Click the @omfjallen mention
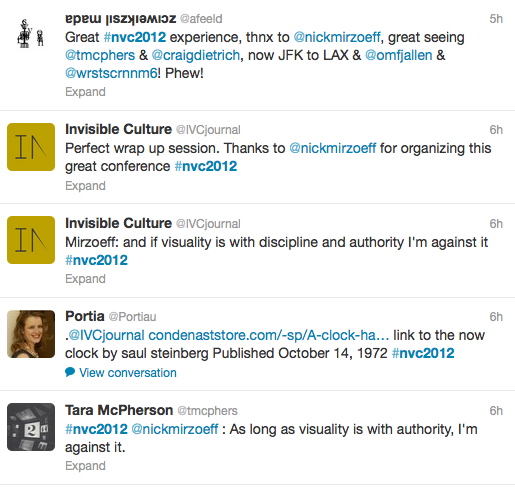The image size is (515, 488). (399, 55)
